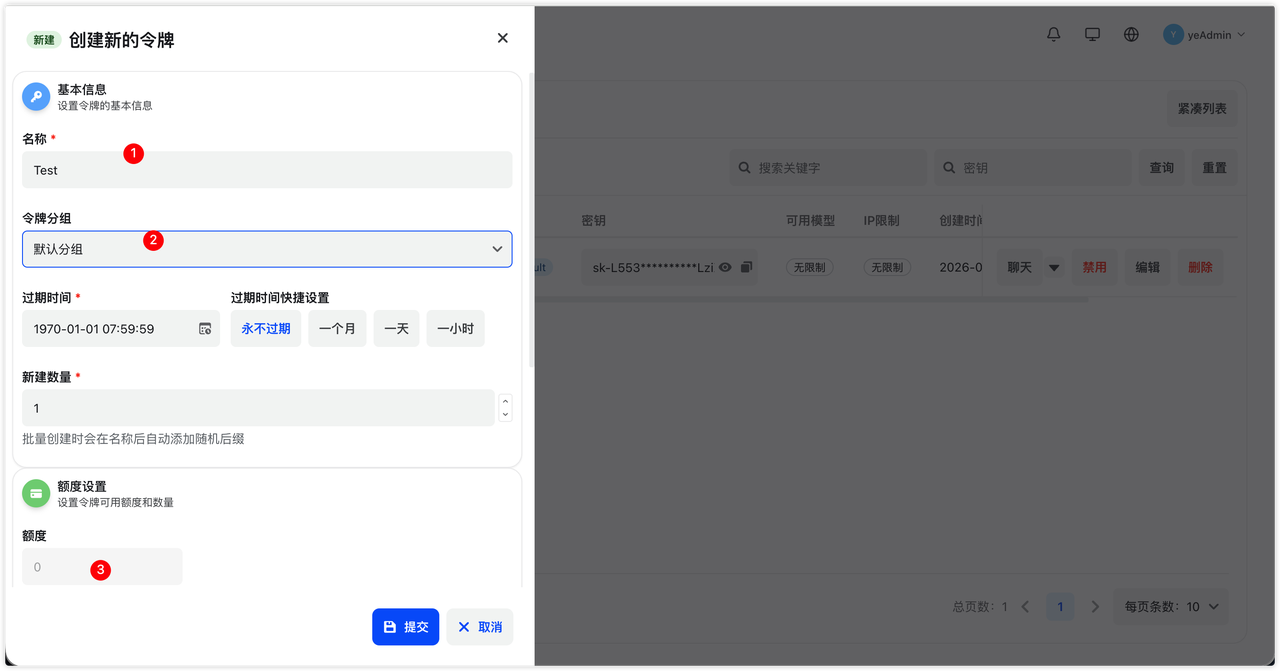Click the table's horizontal scrollbar

pyautogui.click(x=810, y=298)
